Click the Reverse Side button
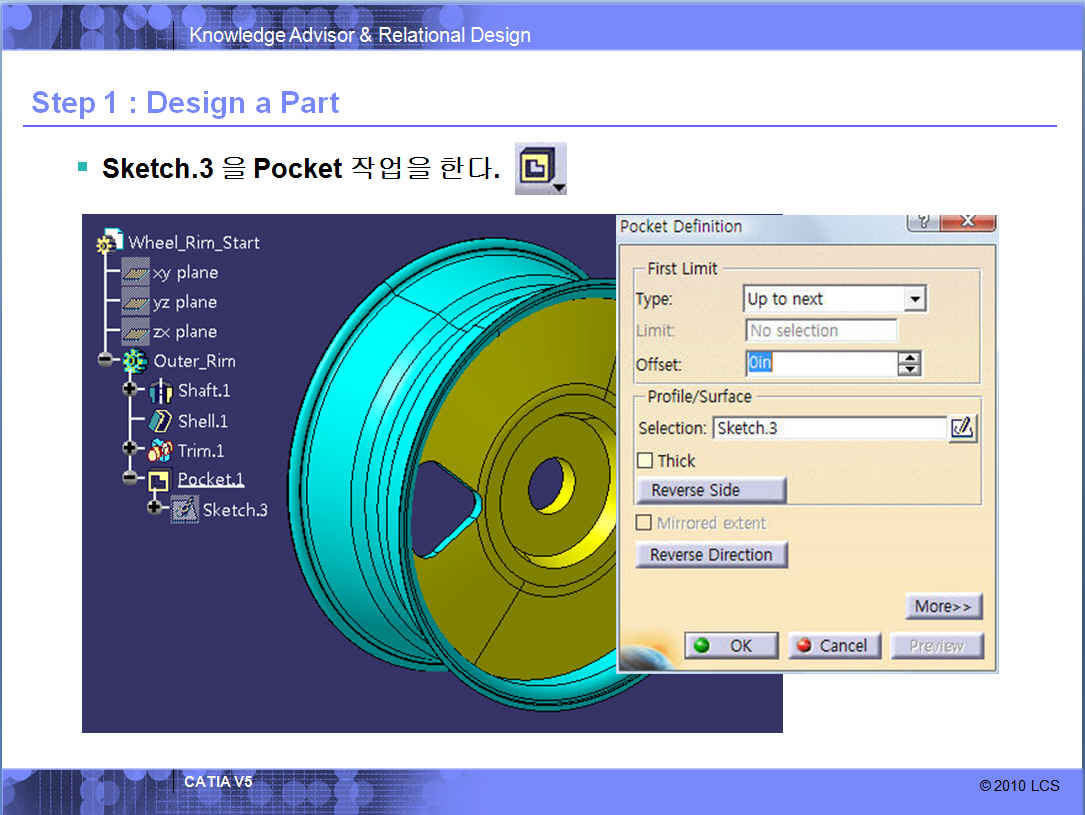 [711, 490]
